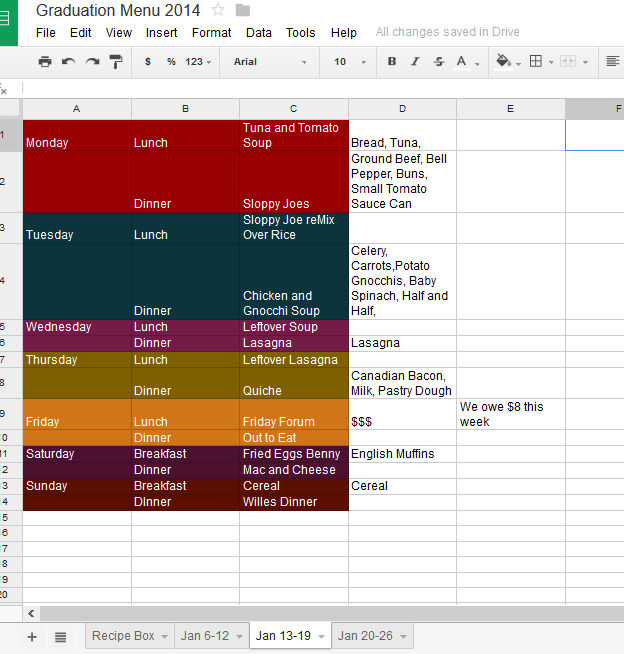
Task: Open the Edit menu
Action: 81,33
